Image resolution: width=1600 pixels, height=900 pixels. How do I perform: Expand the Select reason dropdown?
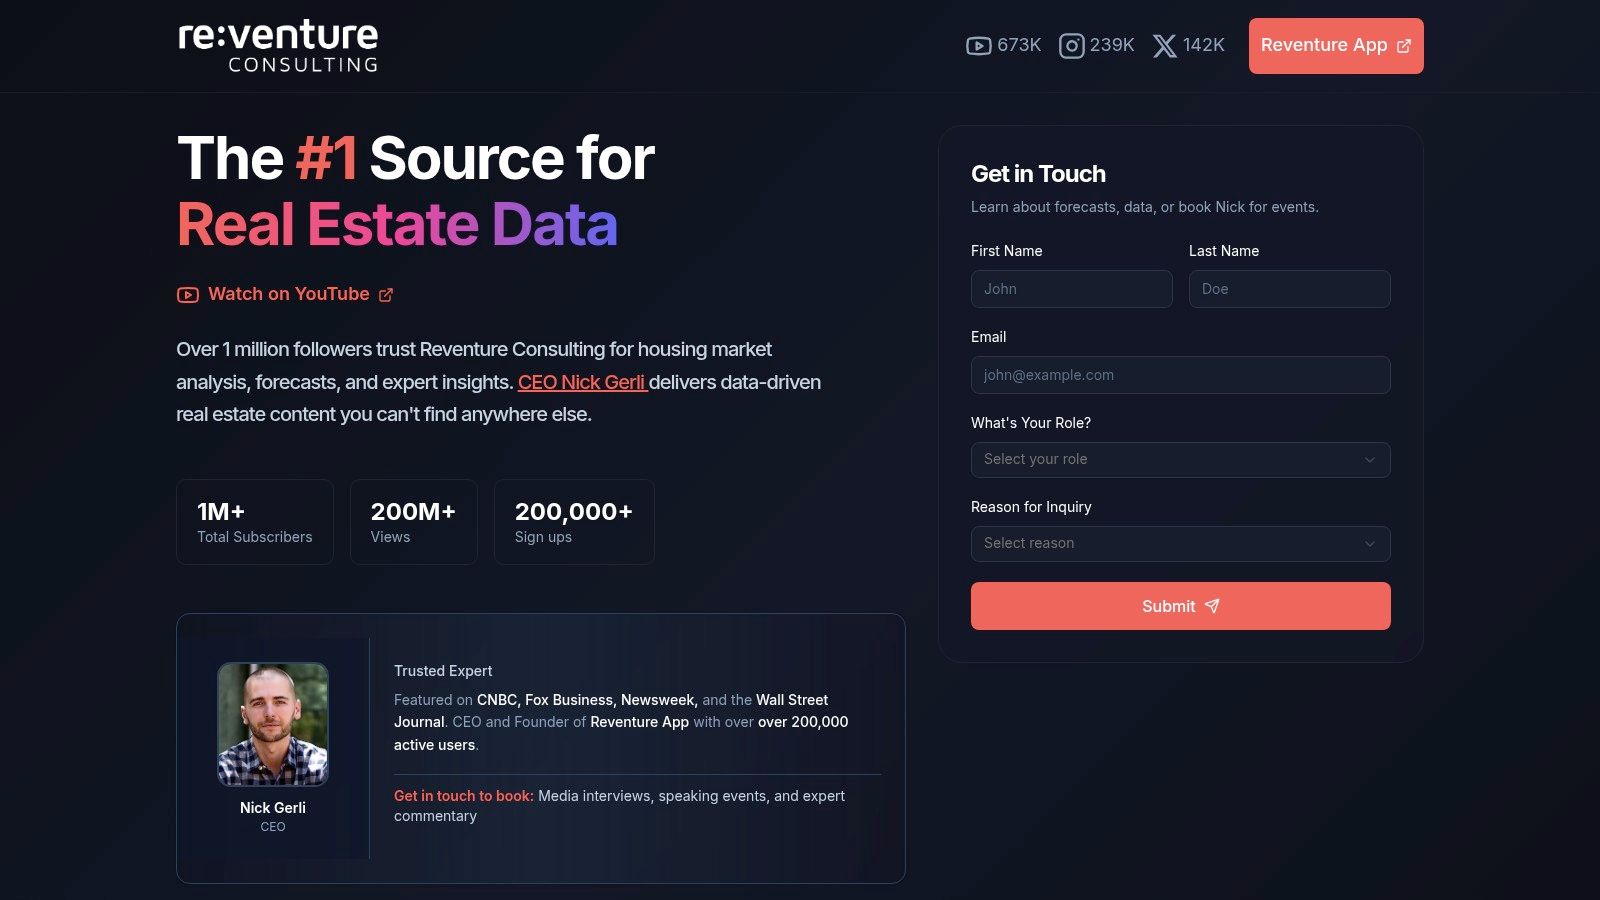[x=1181, y=544]
